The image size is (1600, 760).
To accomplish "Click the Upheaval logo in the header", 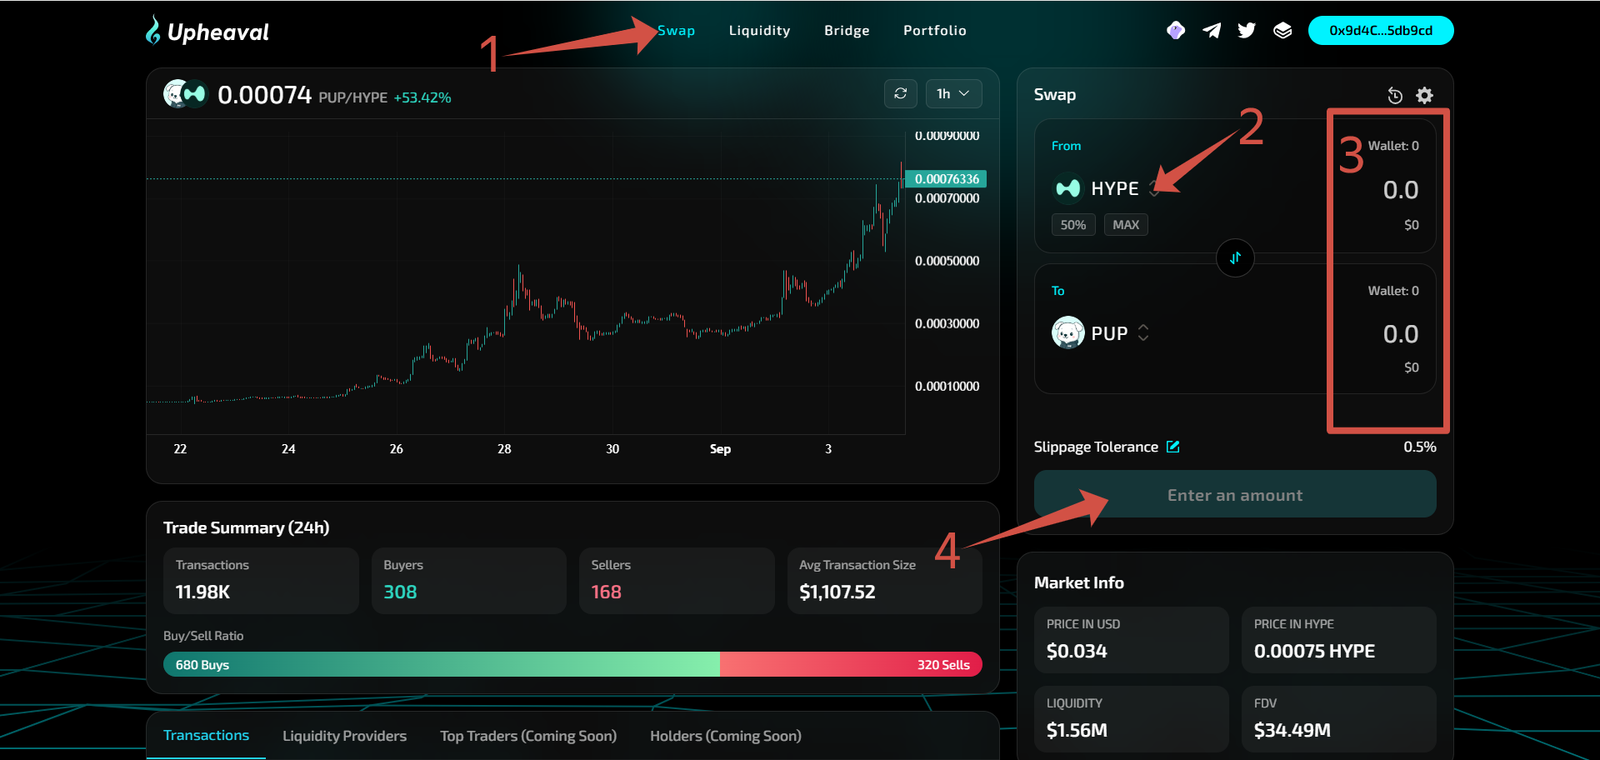I will (x=207, y=32).
